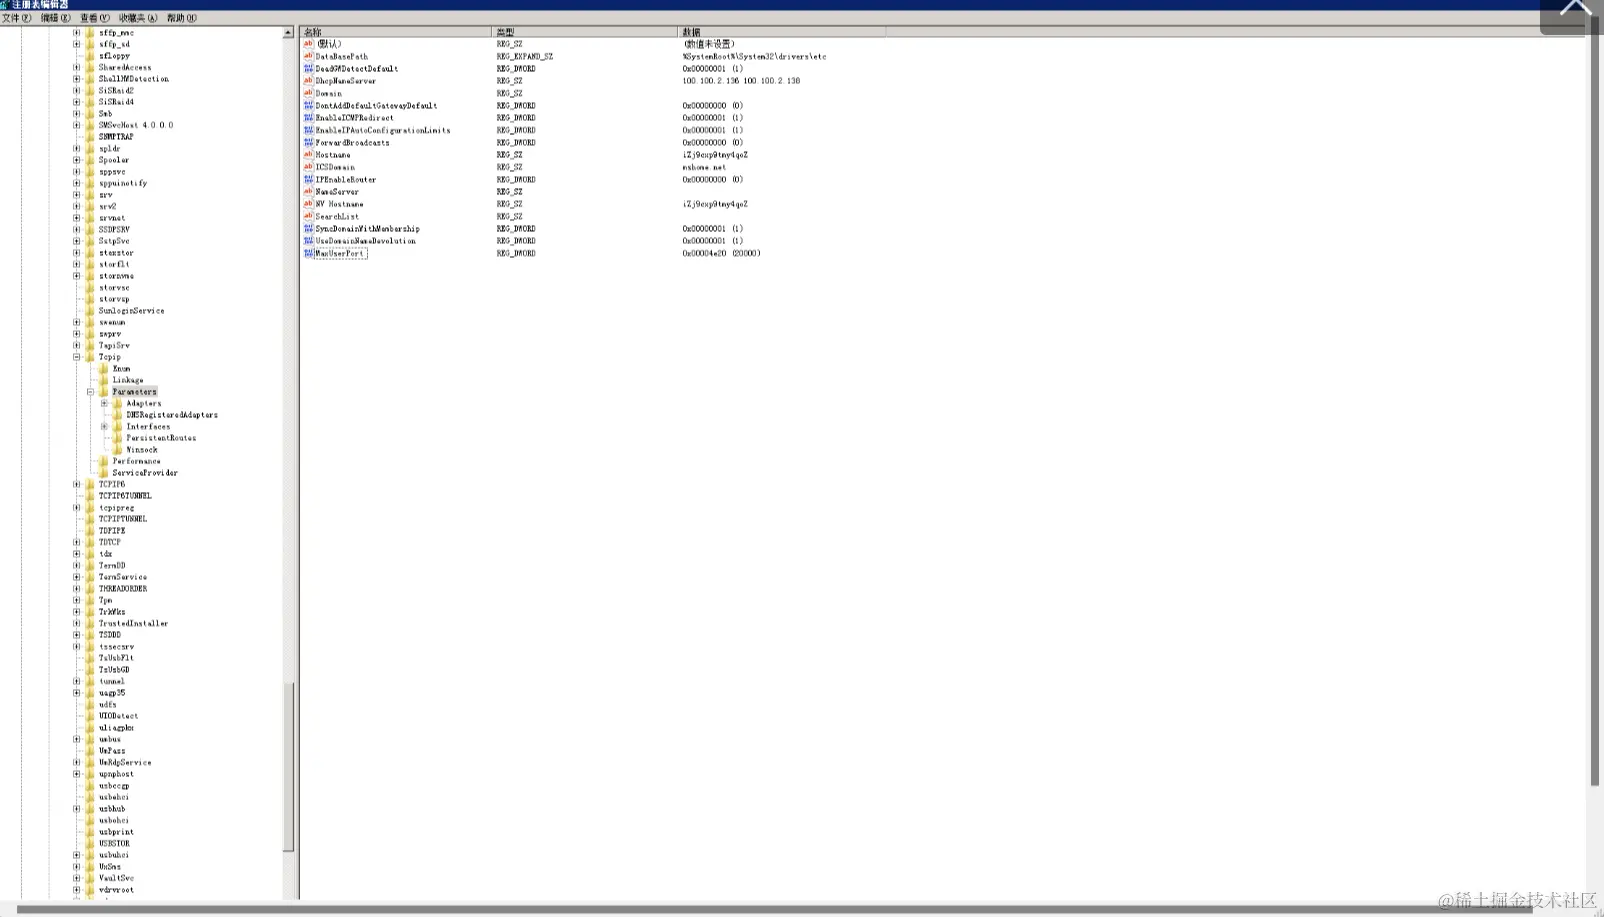
Task: Click the ab icon of ICSDomain value
Action: [x=308, y=167]
